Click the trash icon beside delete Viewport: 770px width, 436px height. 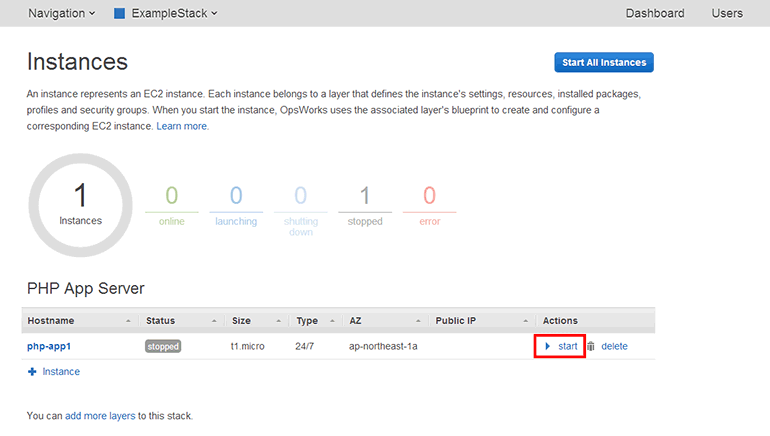(590, 346)
